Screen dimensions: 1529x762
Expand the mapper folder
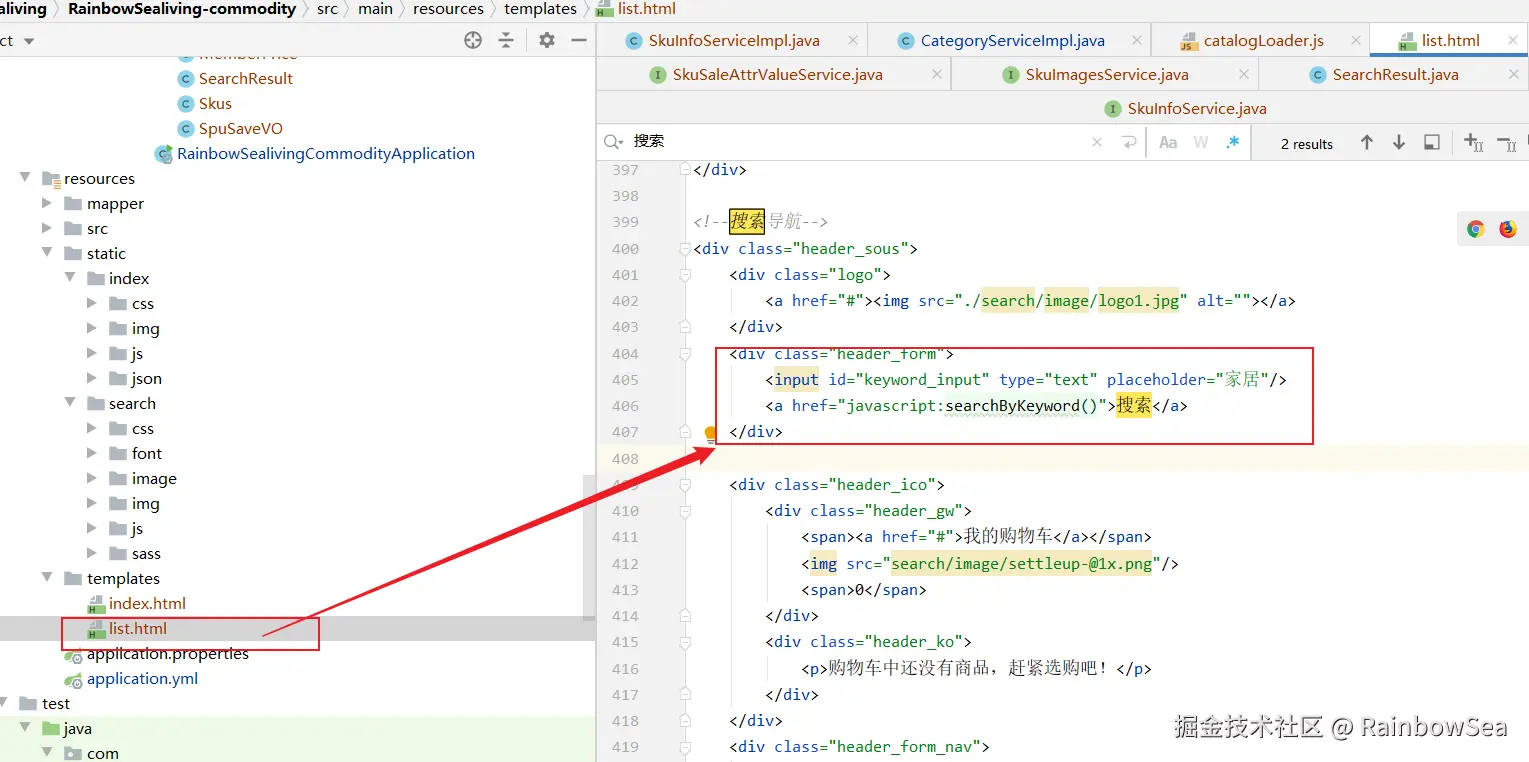tap(47, 203)
